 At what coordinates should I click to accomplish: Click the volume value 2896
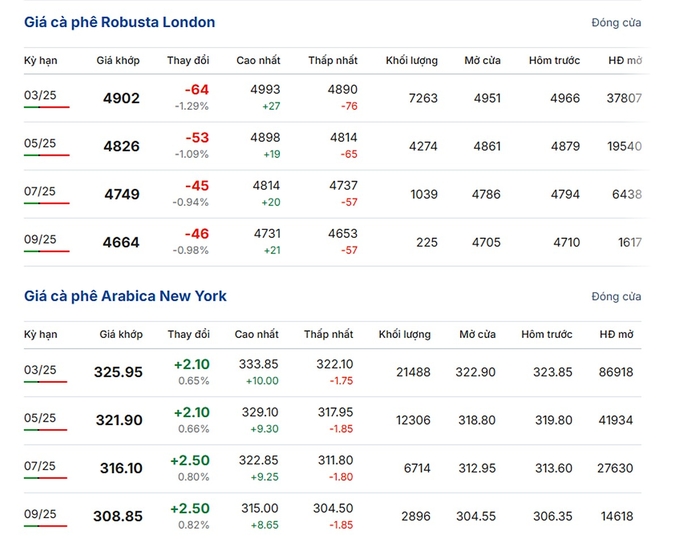click(416, 517)
